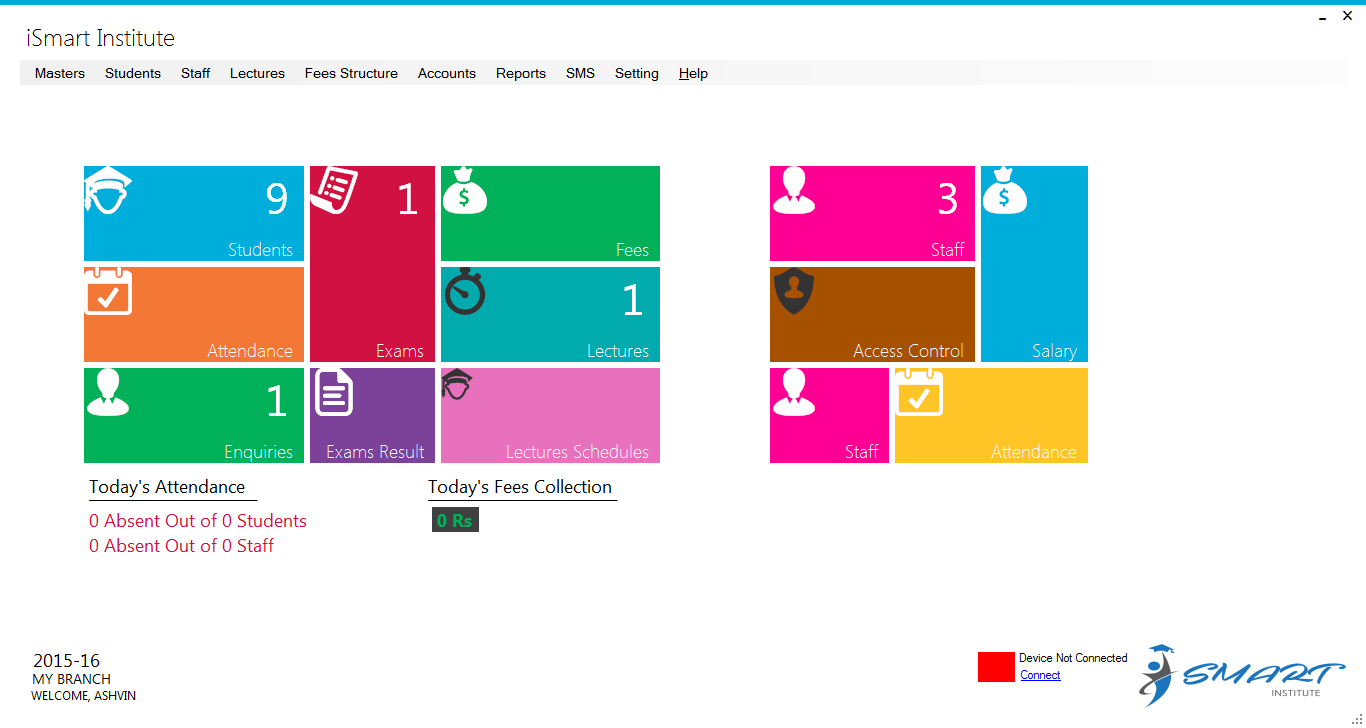Open the Fees Structure menu
Viewport: 1366px width, 728px height.
point(351,73)
